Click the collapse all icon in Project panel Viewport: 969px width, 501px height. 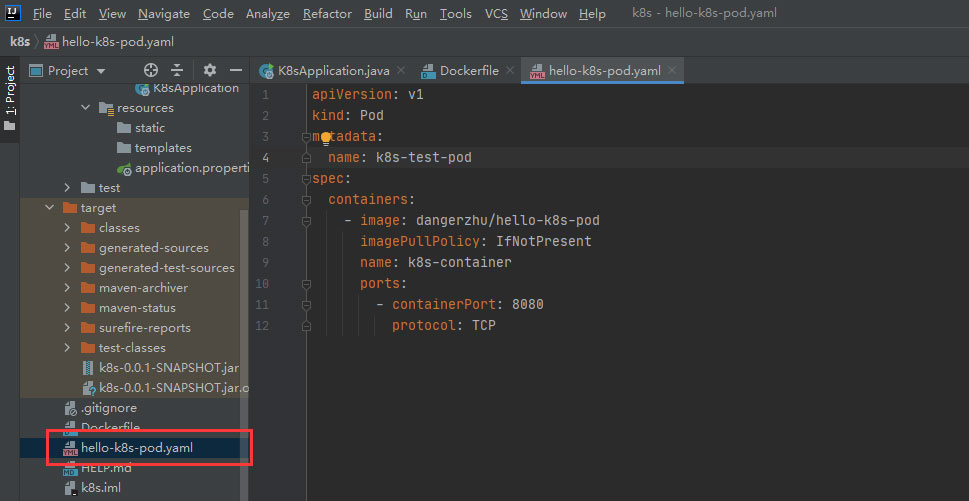tap(177, 70)
